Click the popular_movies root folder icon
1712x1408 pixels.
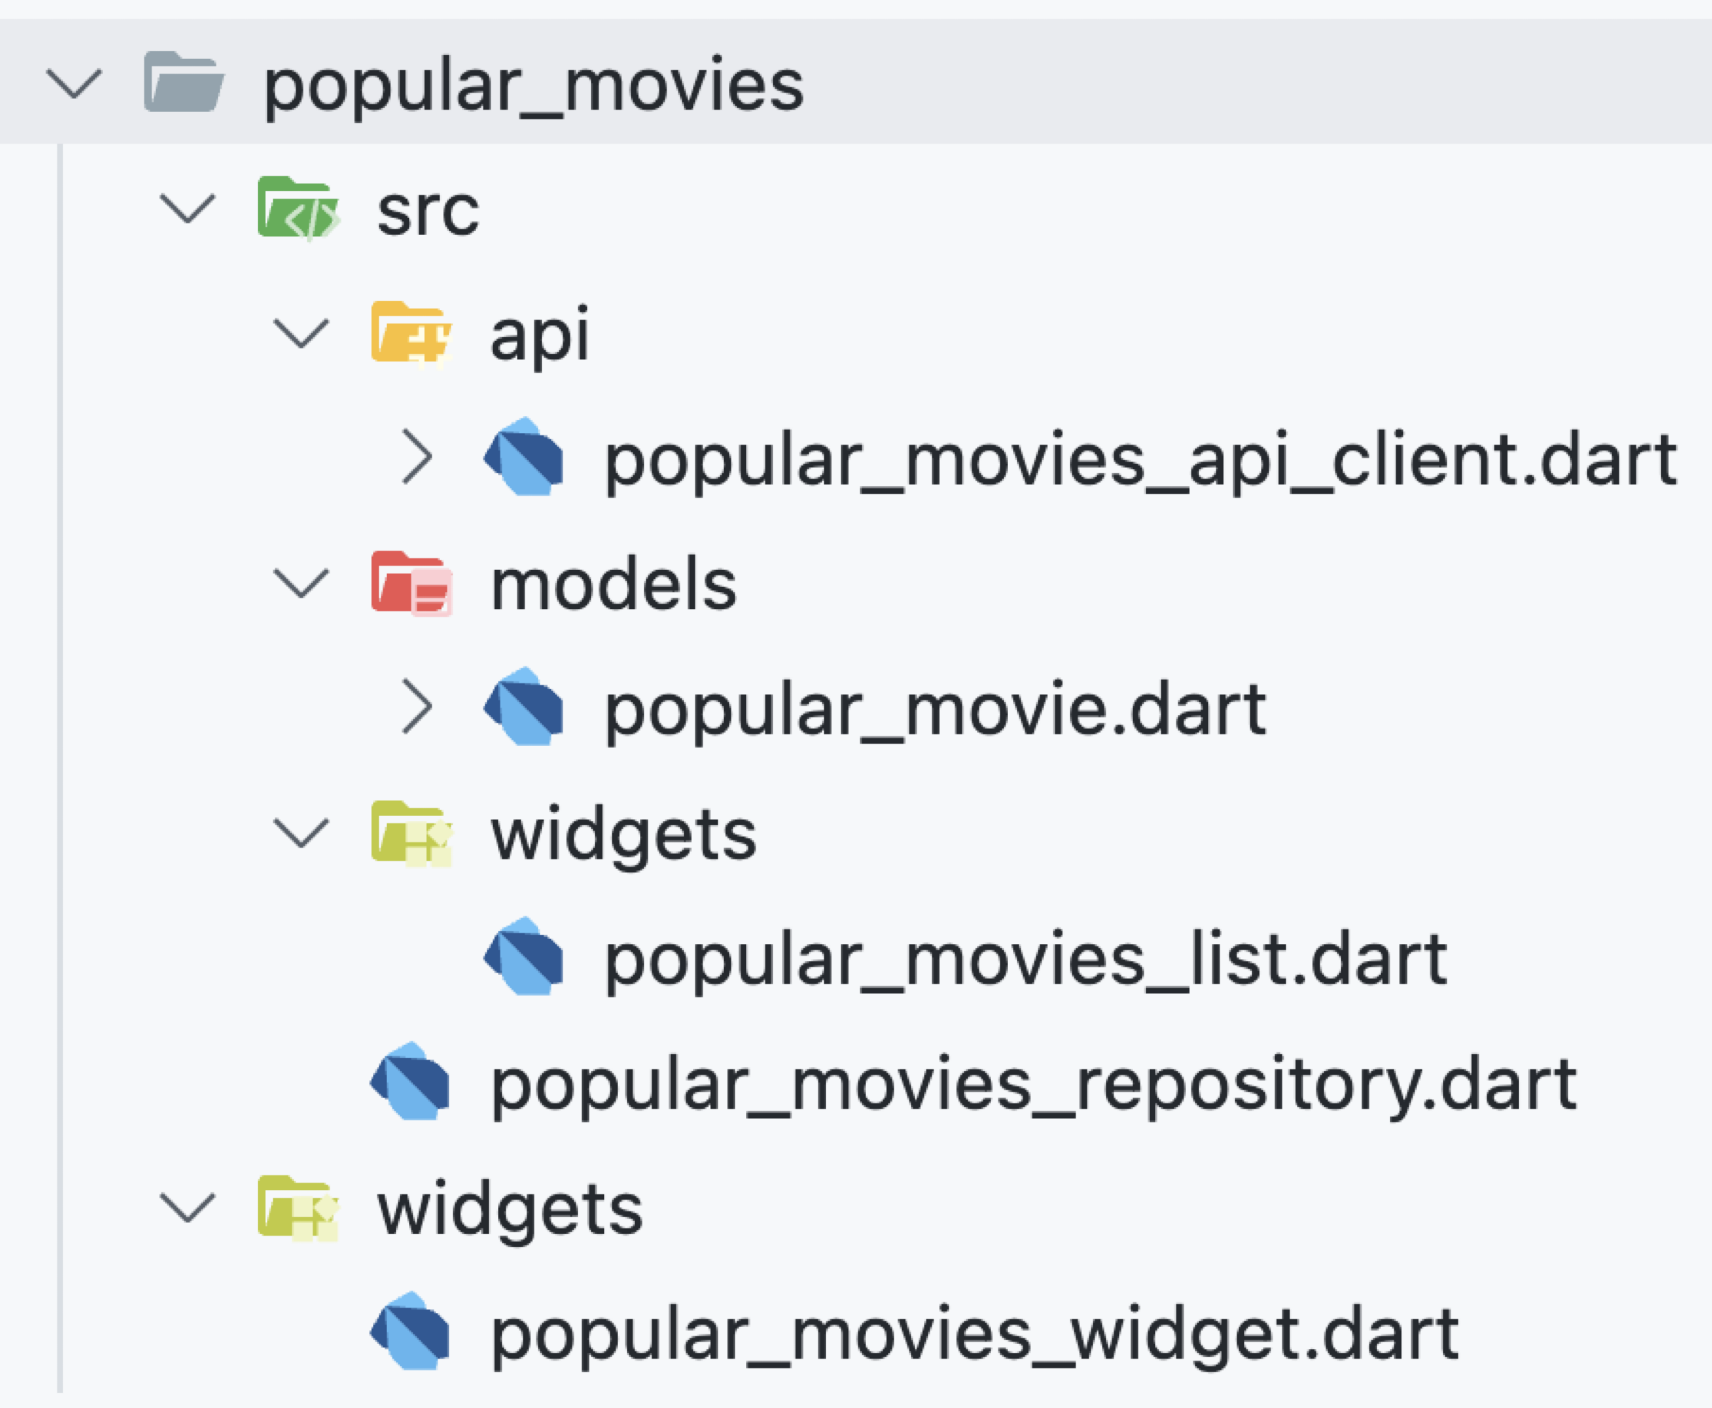click(183, 82)
